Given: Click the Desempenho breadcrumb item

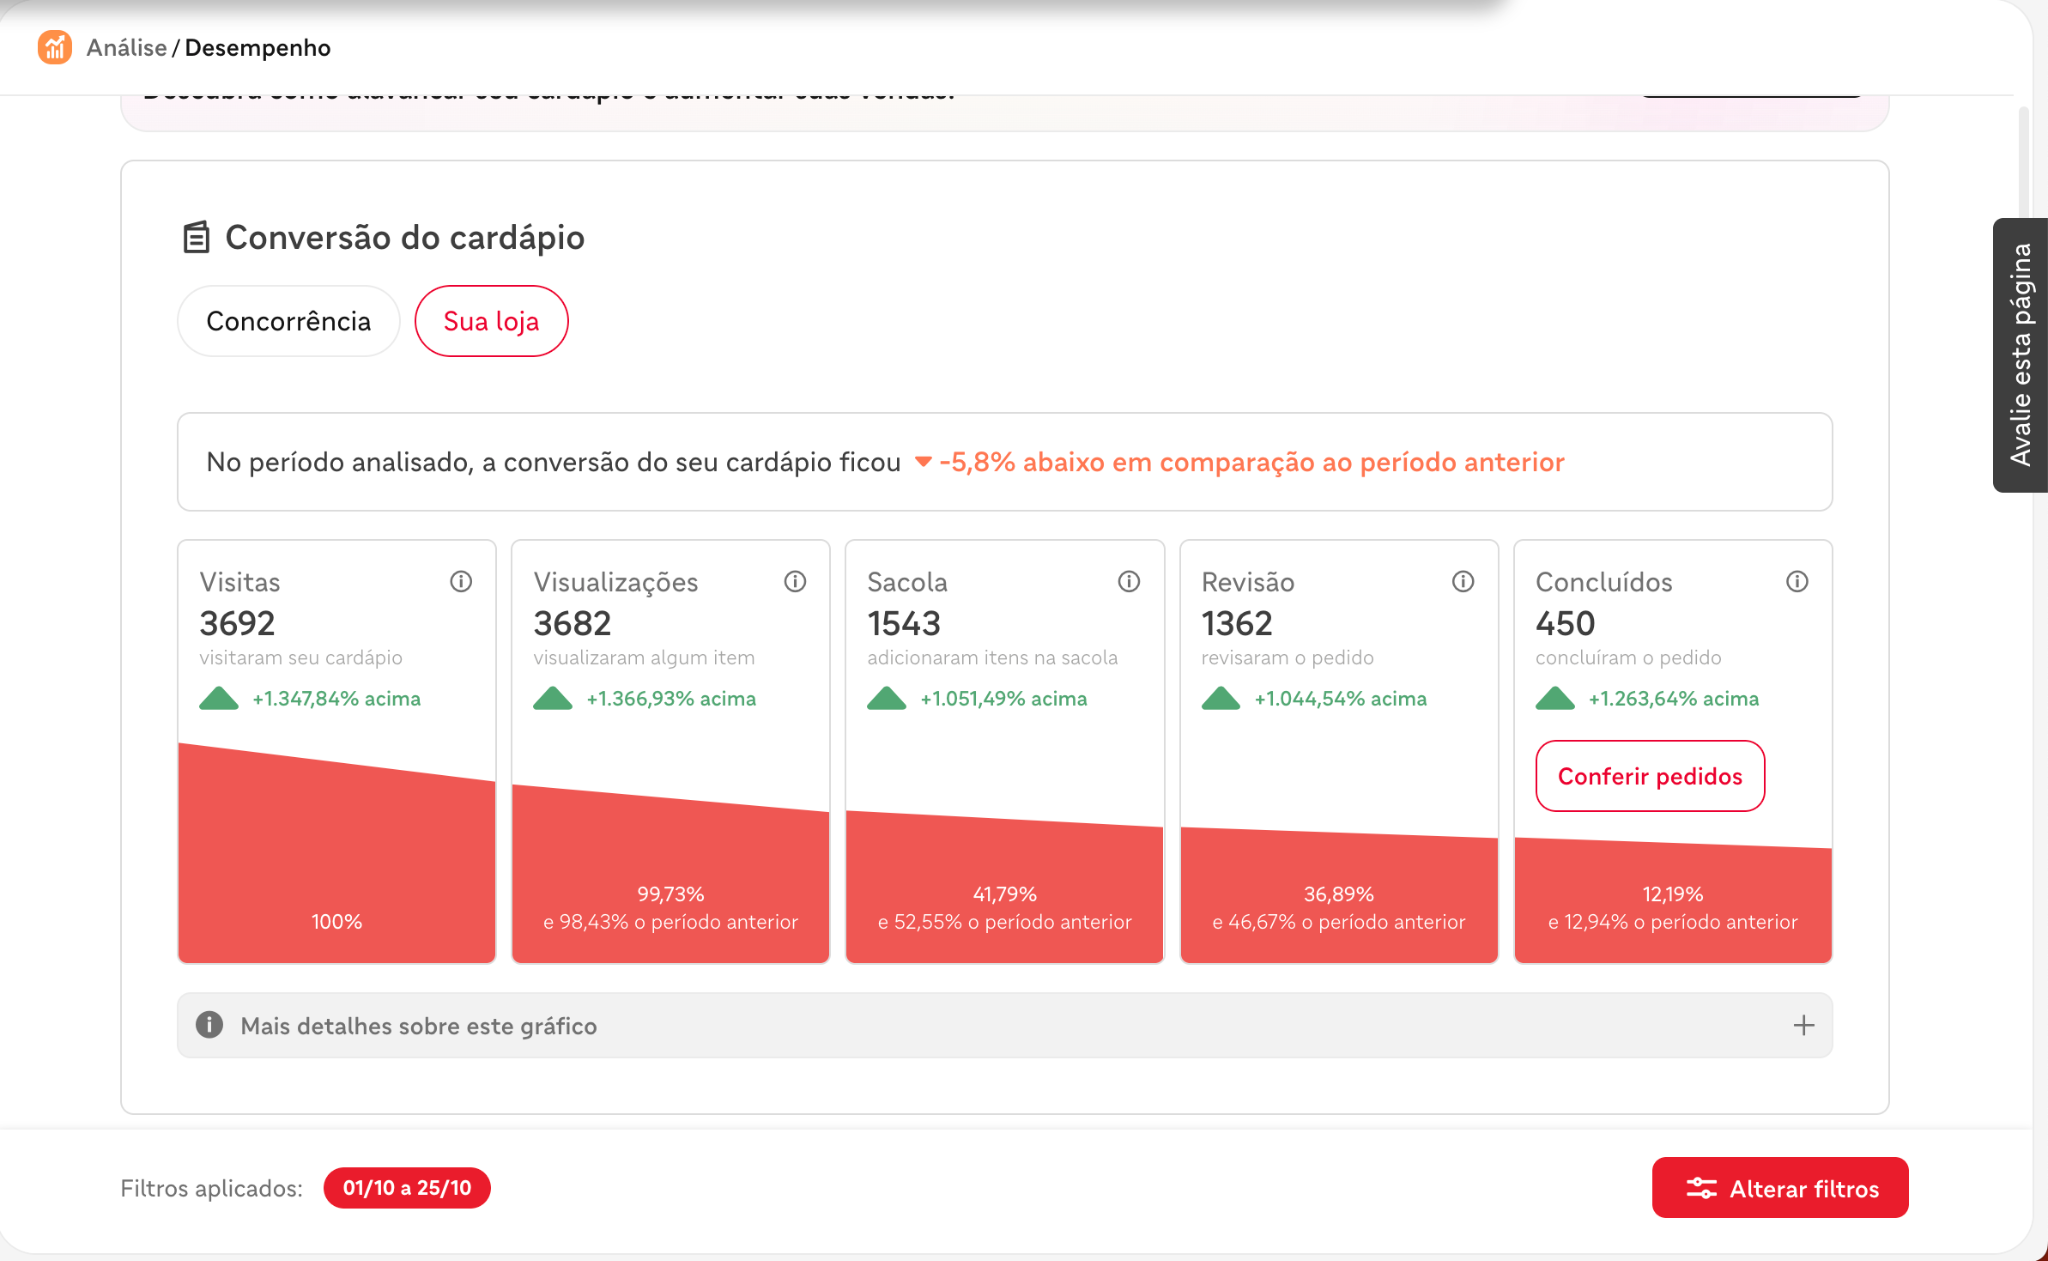Looking at the screenshot, I should [258, 47].
